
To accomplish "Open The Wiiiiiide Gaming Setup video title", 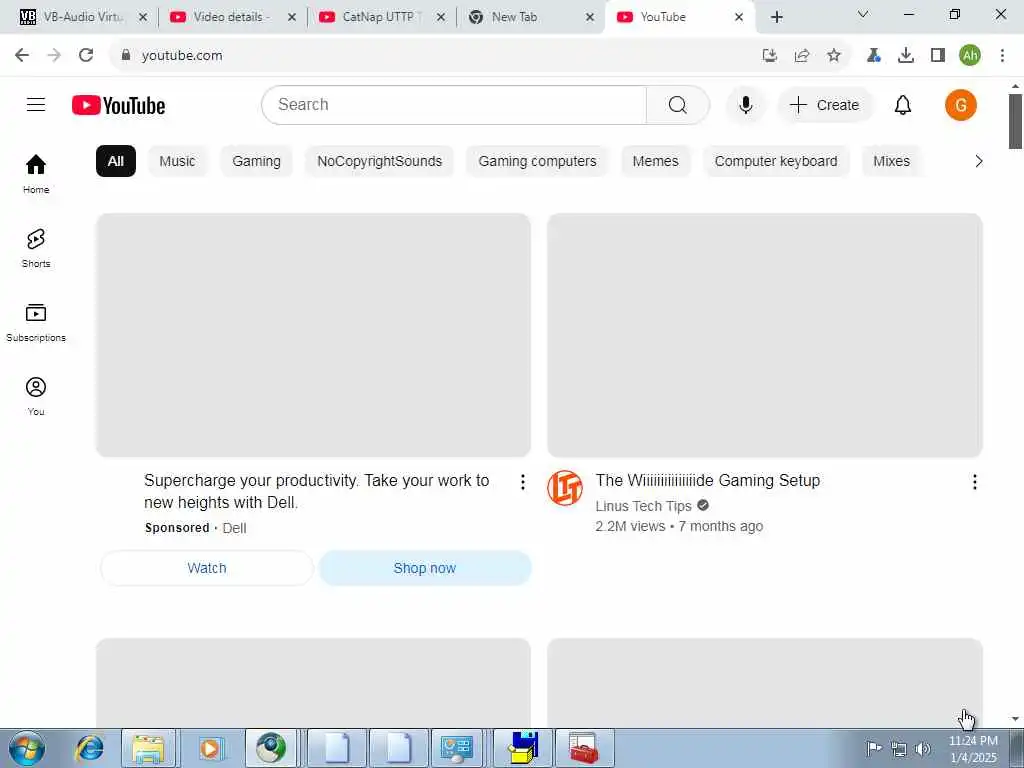I will 707,481.
